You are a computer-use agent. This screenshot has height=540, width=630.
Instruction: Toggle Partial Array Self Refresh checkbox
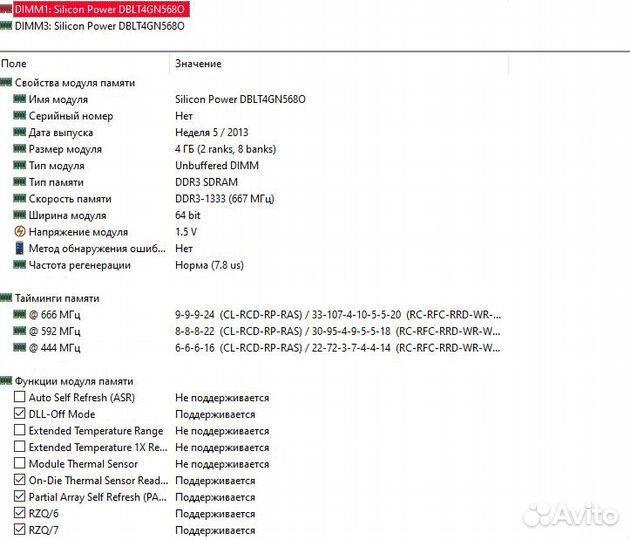[19, 497]
